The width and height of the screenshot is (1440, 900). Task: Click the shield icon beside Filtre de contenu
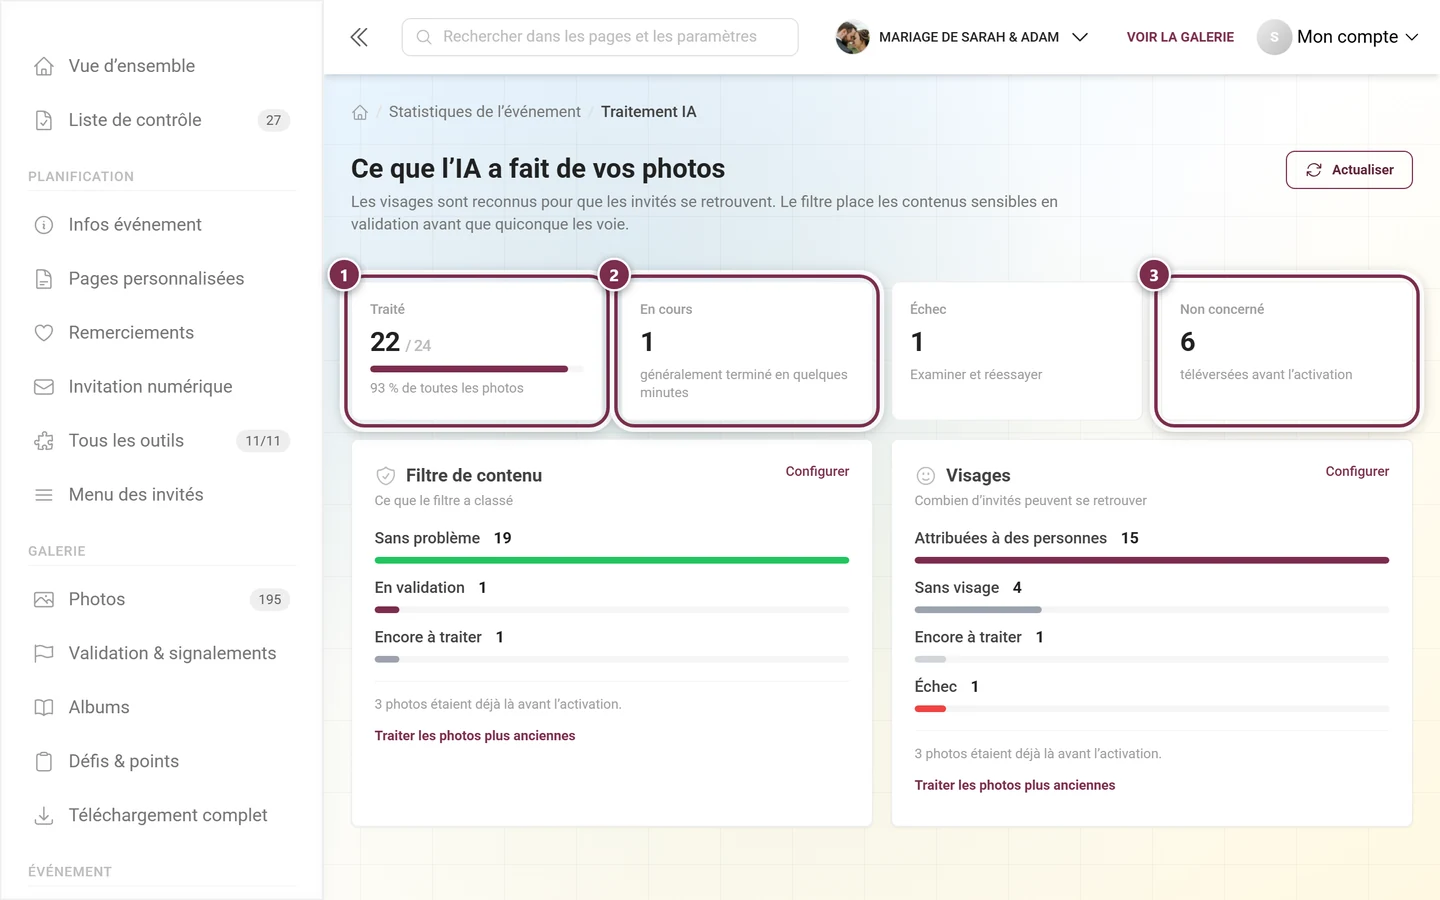point(386,476)
